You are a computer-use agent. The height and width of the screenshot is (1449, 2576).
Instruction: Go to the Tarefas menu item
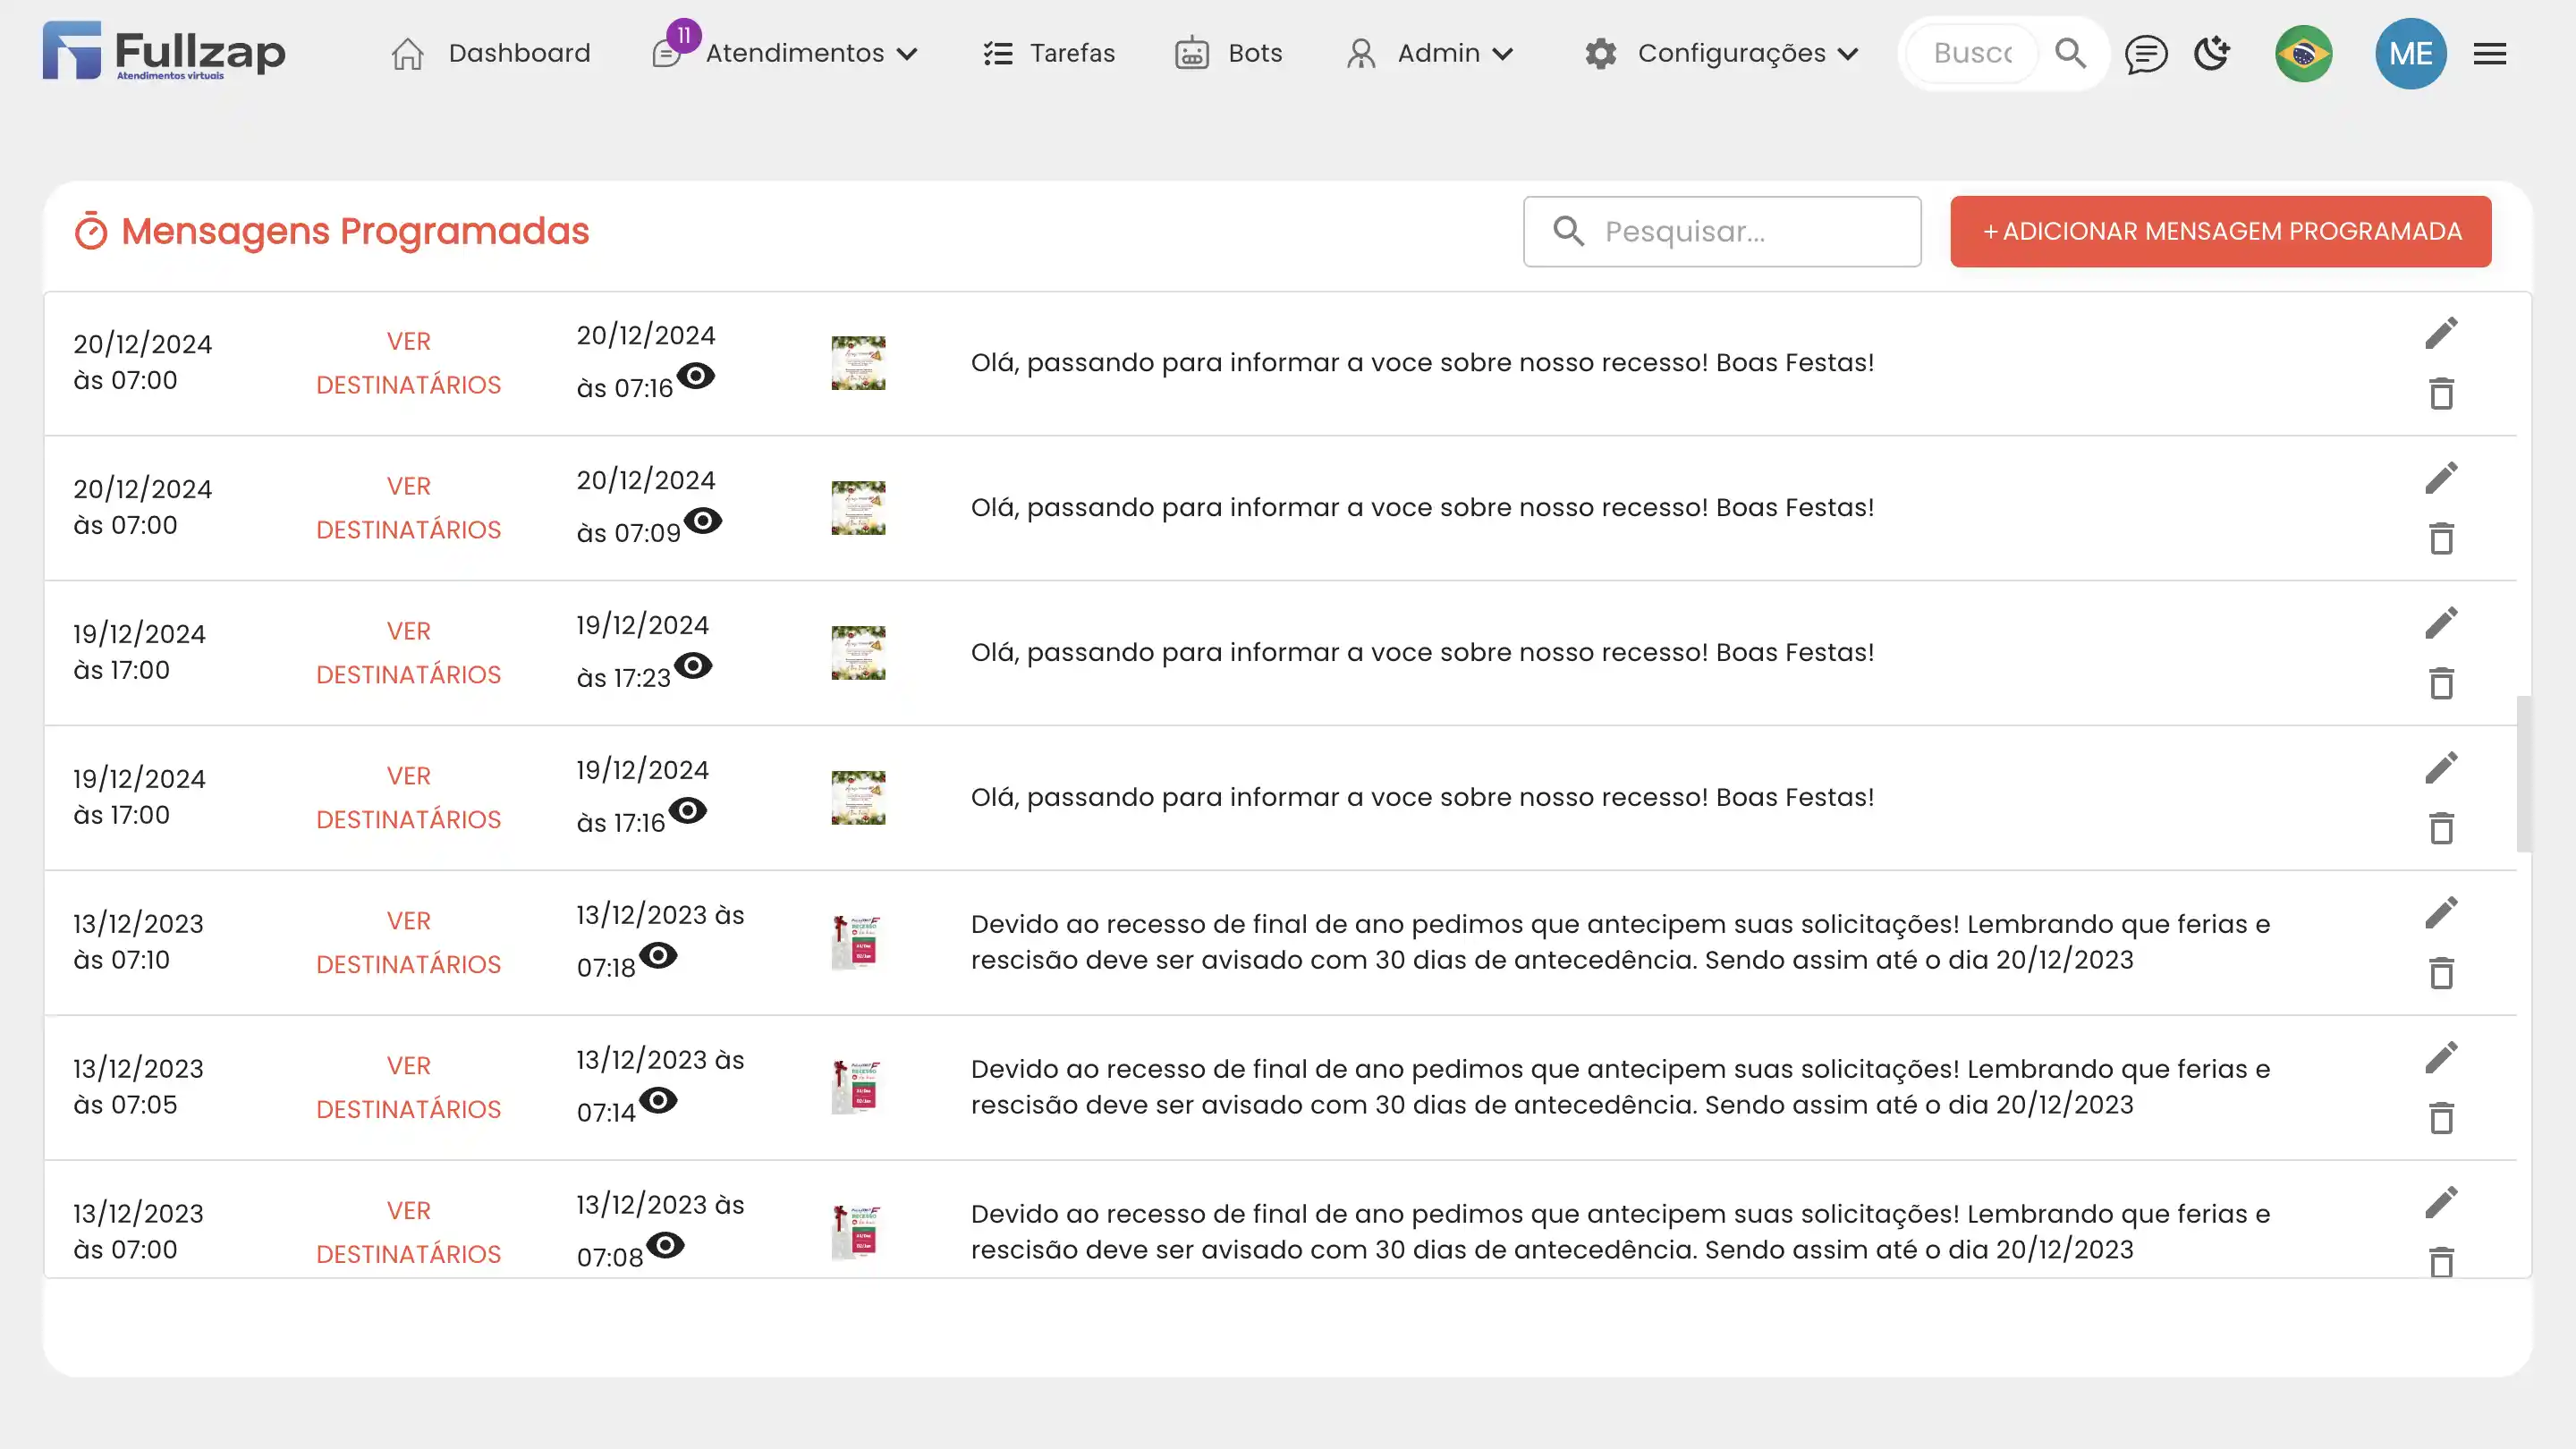(1049, 53)
